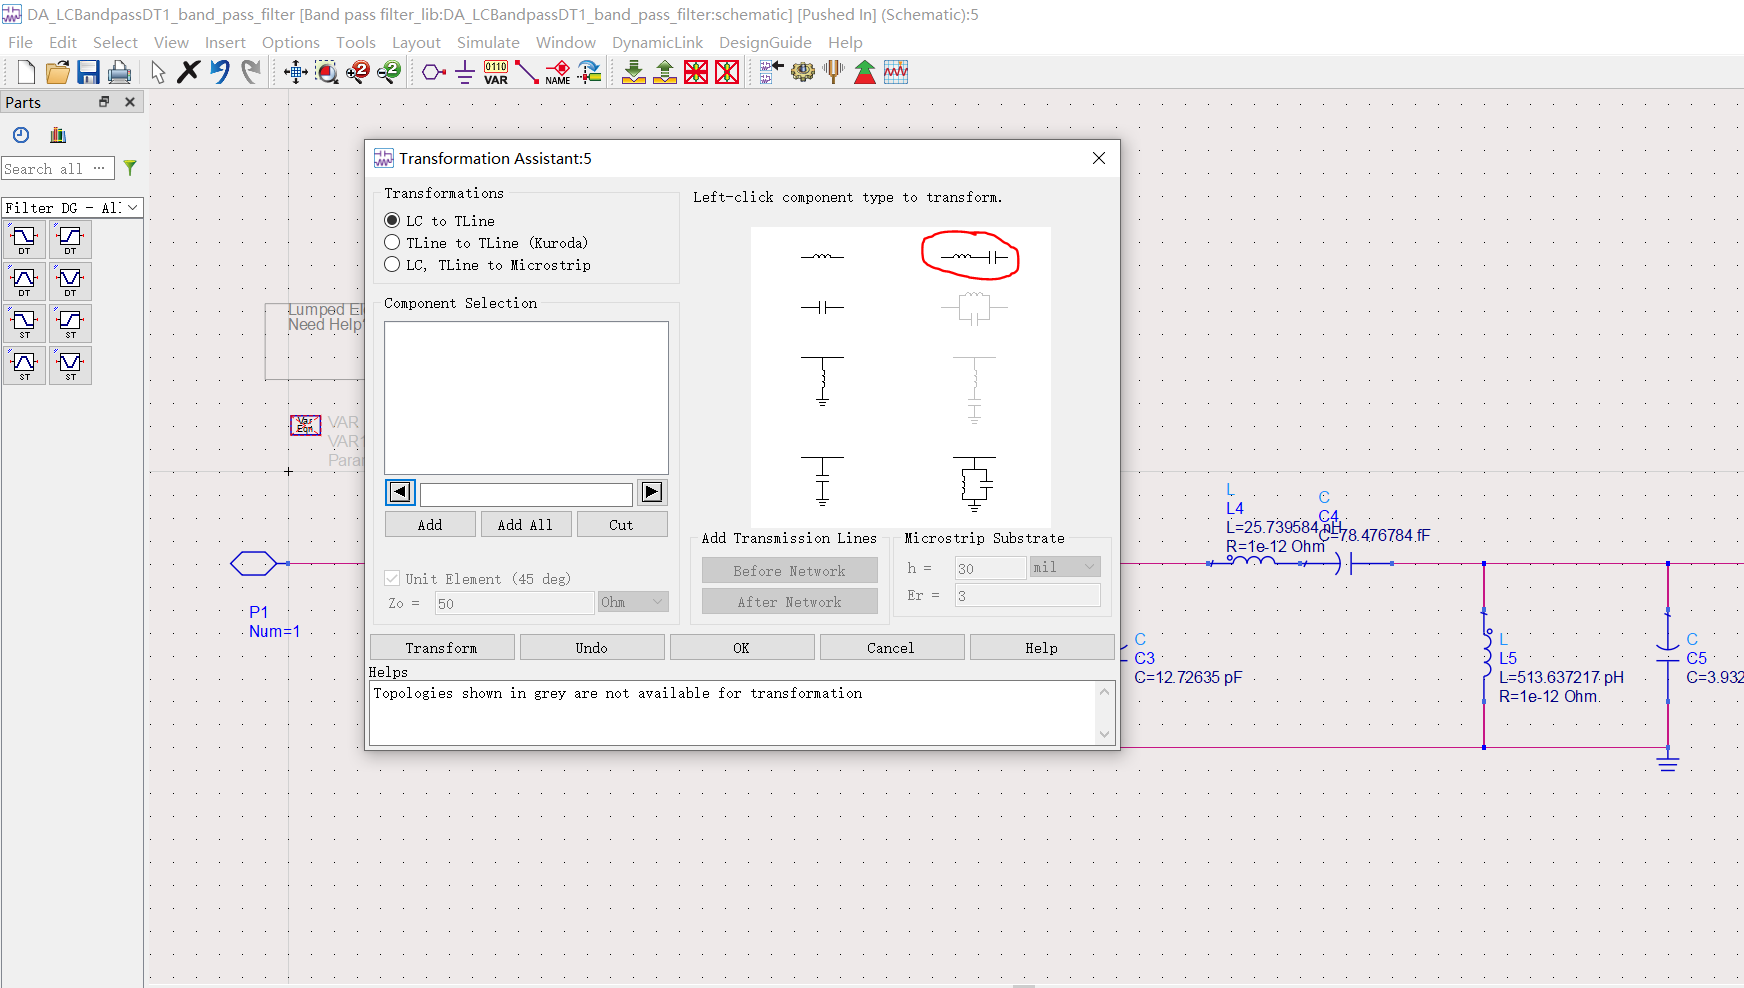Zoom out by two using the minus magnifier

coord(388,72)
